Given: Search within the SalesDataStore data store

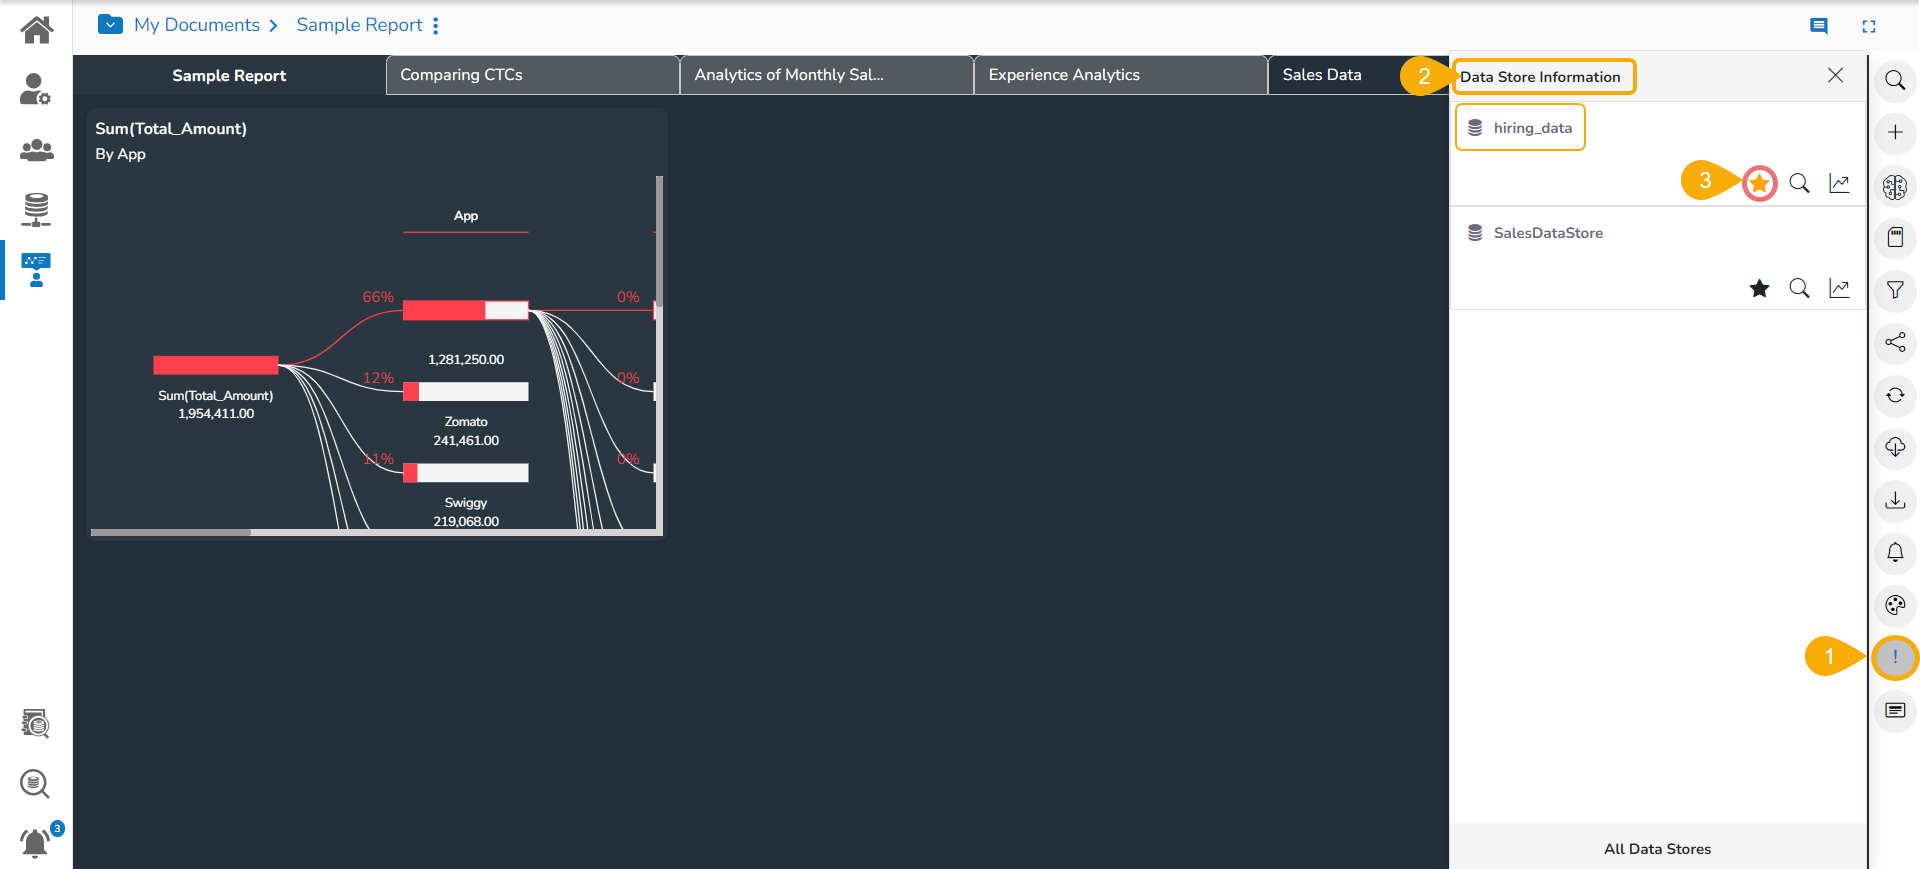Looking at the screenshot, I should click(x=1799, y=288).
